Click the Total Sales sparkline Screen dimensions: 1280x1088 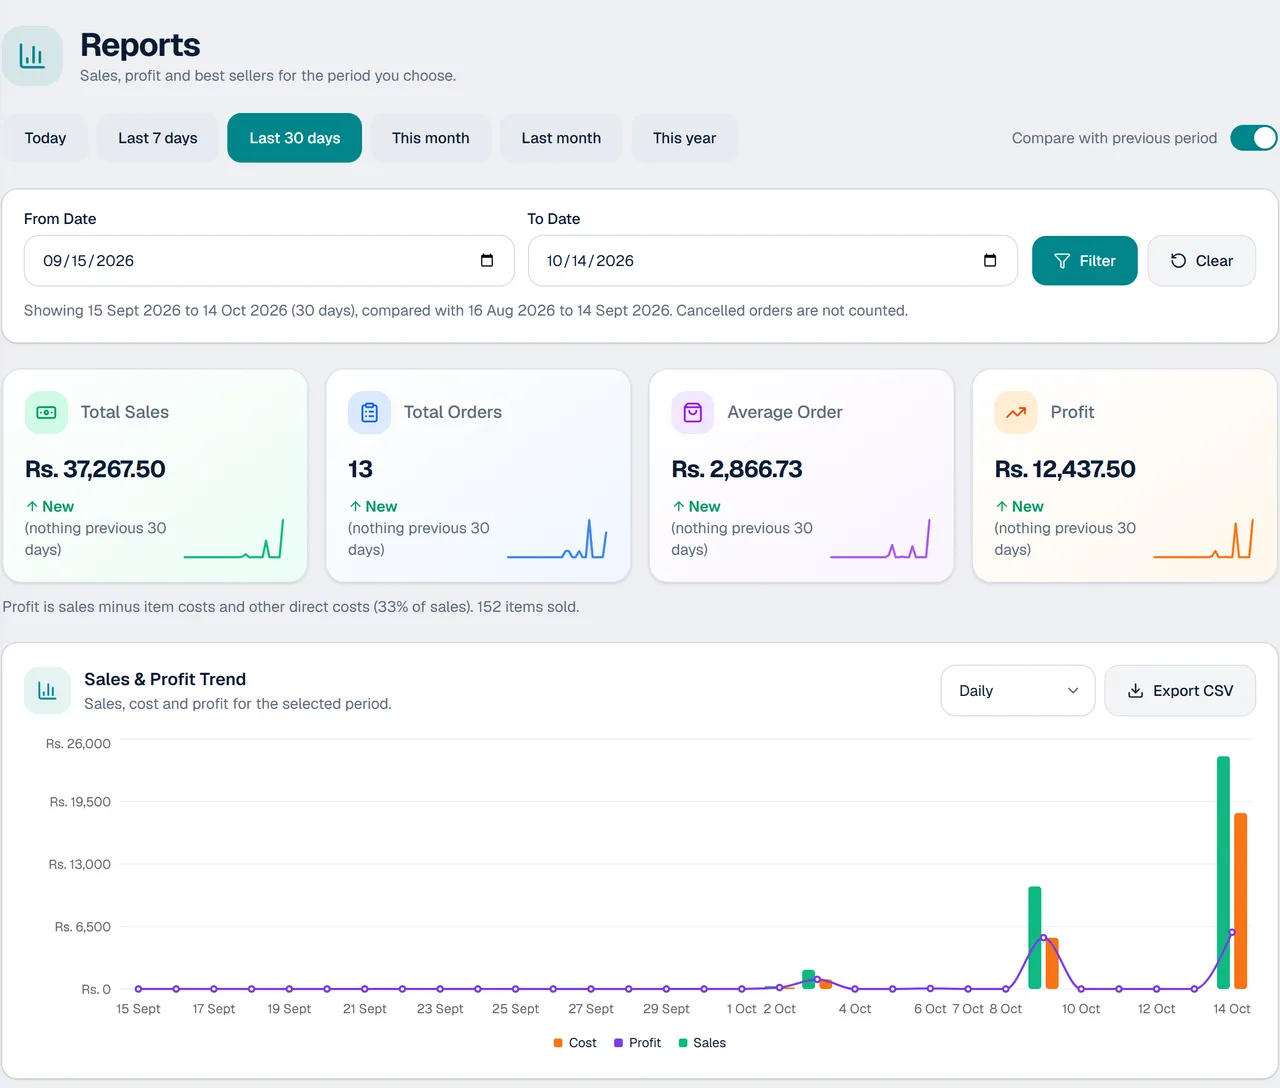point(234,539)
